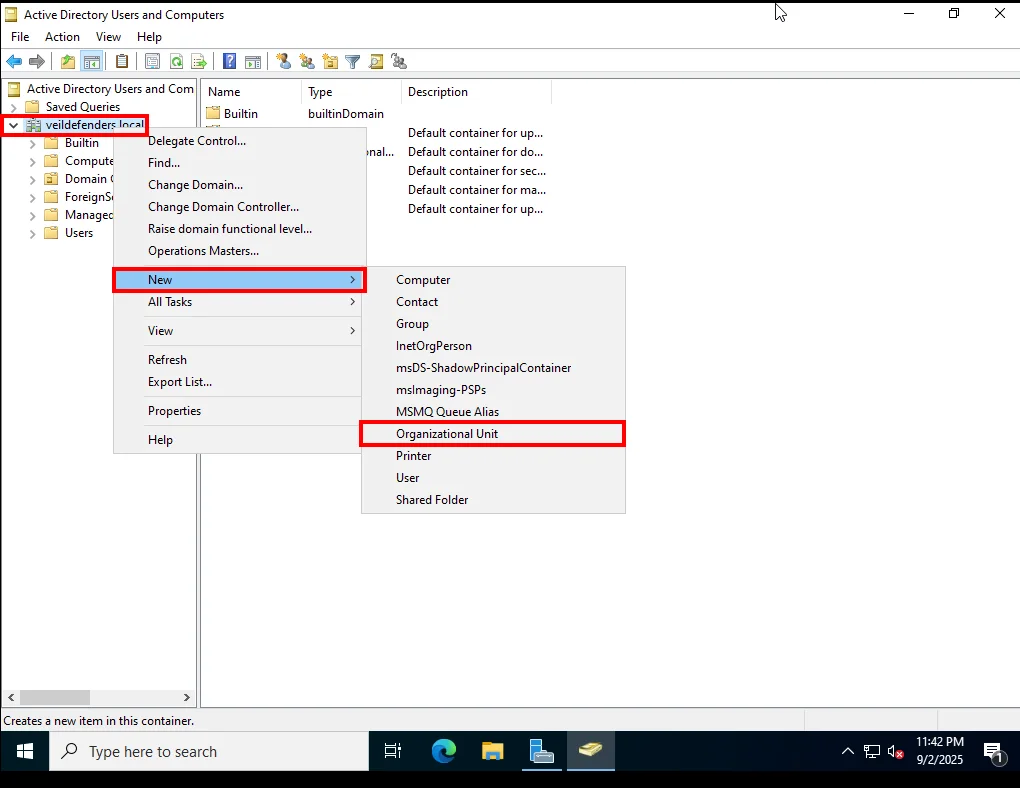
Task: Open the File menu
Action: tap(20, 37)
